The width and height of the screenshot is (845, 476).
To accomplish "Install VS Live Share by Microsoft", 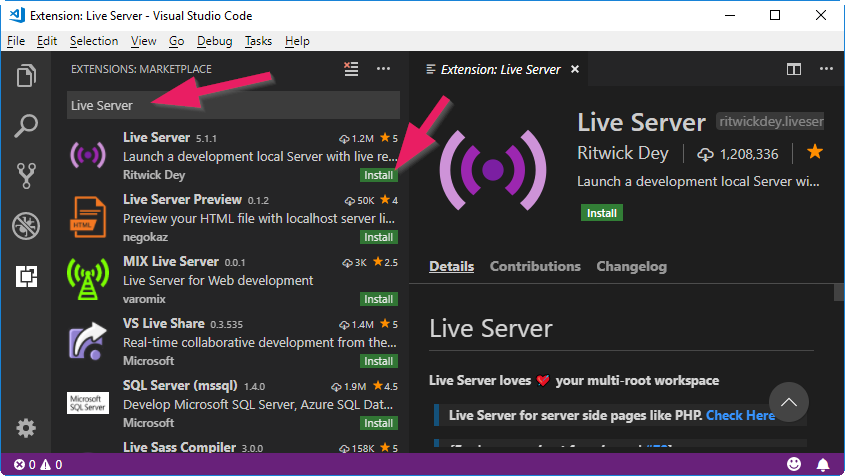I will (378, 361).
